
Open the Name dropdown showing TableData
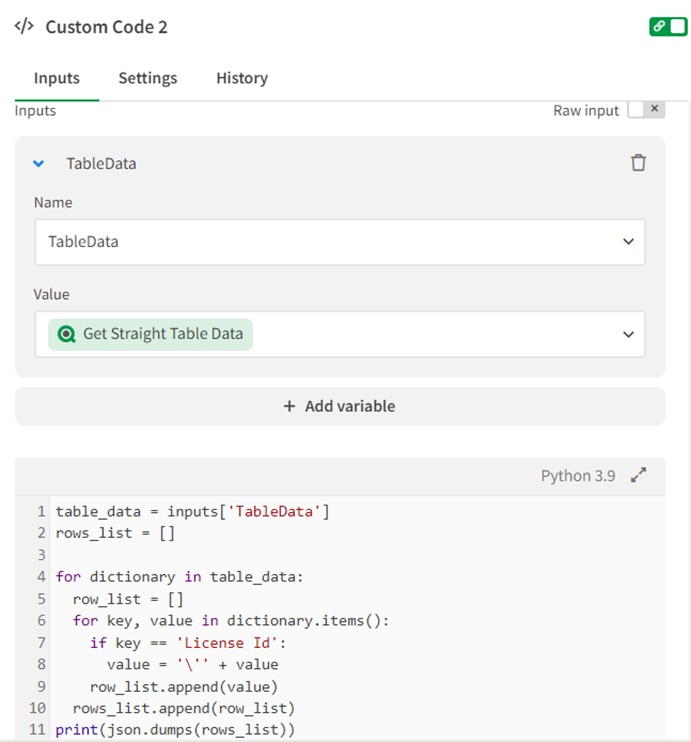(340, 242)
